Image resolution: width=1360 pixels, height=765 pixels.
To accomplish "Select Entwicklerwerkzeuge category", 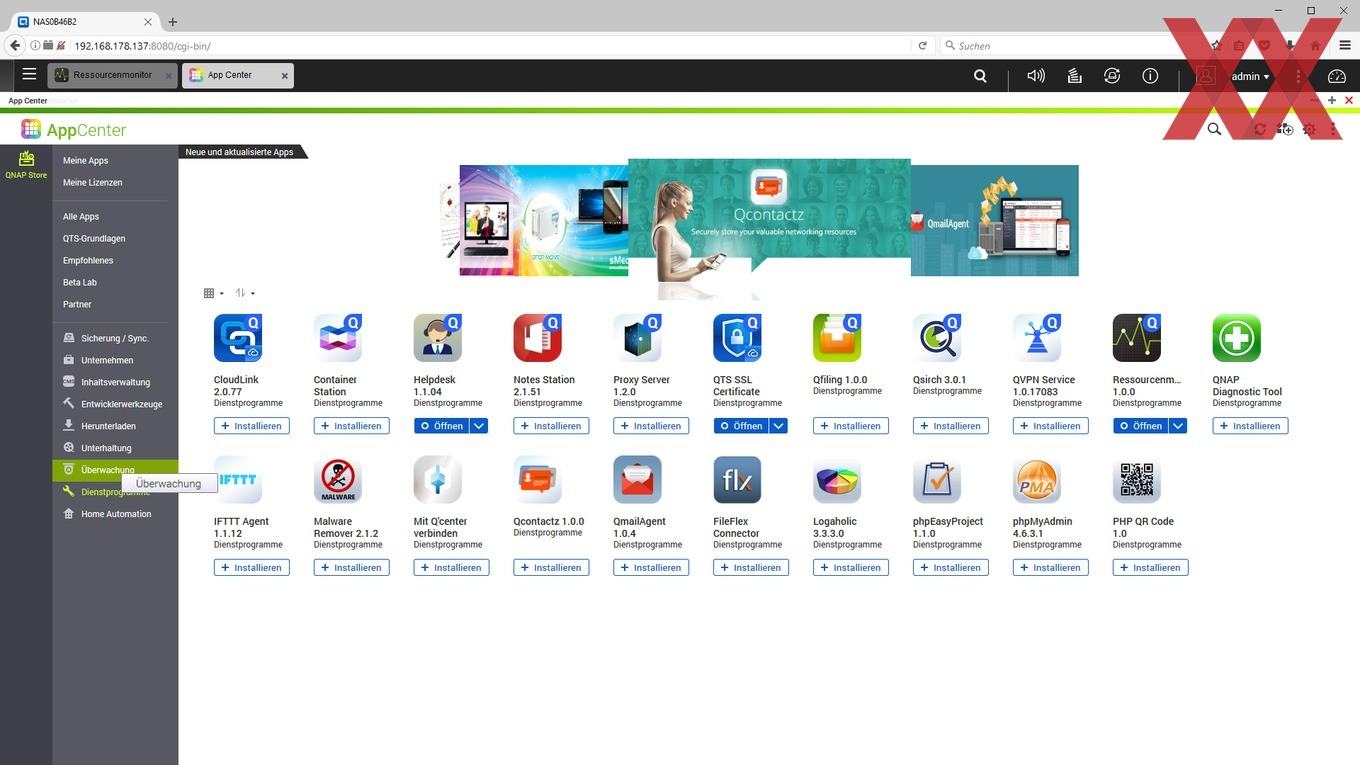I will pos(112,404).
